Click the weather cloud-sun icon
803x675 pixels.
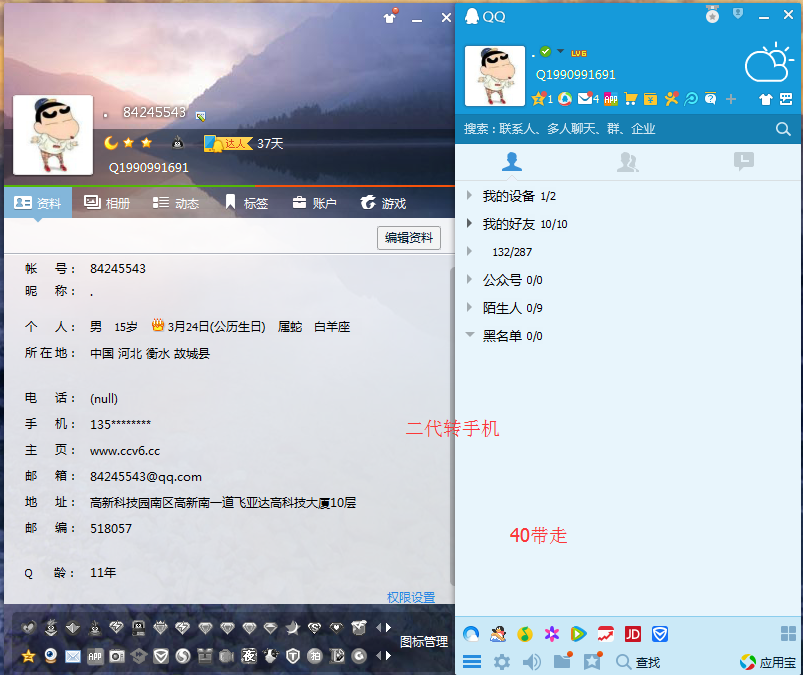click(x=768, y=62)
